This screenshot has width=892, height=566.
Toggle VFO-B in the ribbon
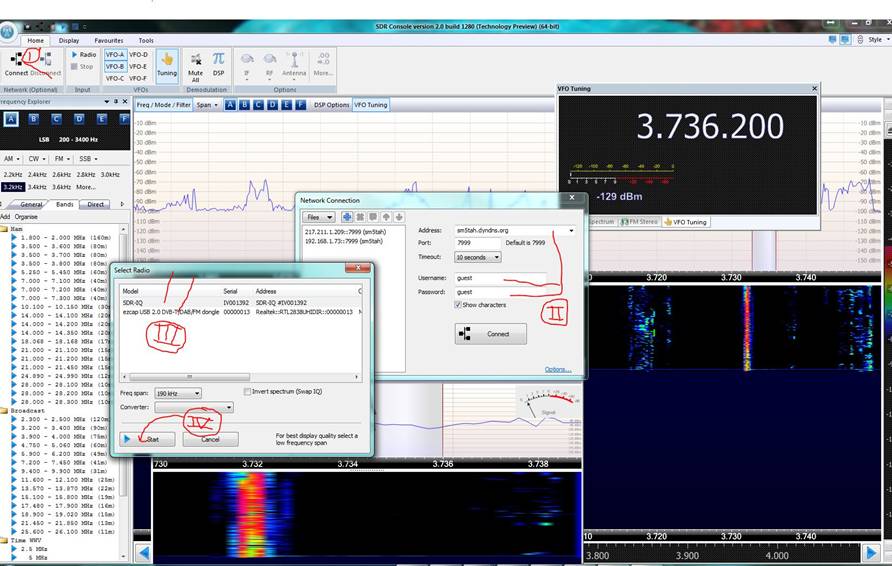pos(114,67)
